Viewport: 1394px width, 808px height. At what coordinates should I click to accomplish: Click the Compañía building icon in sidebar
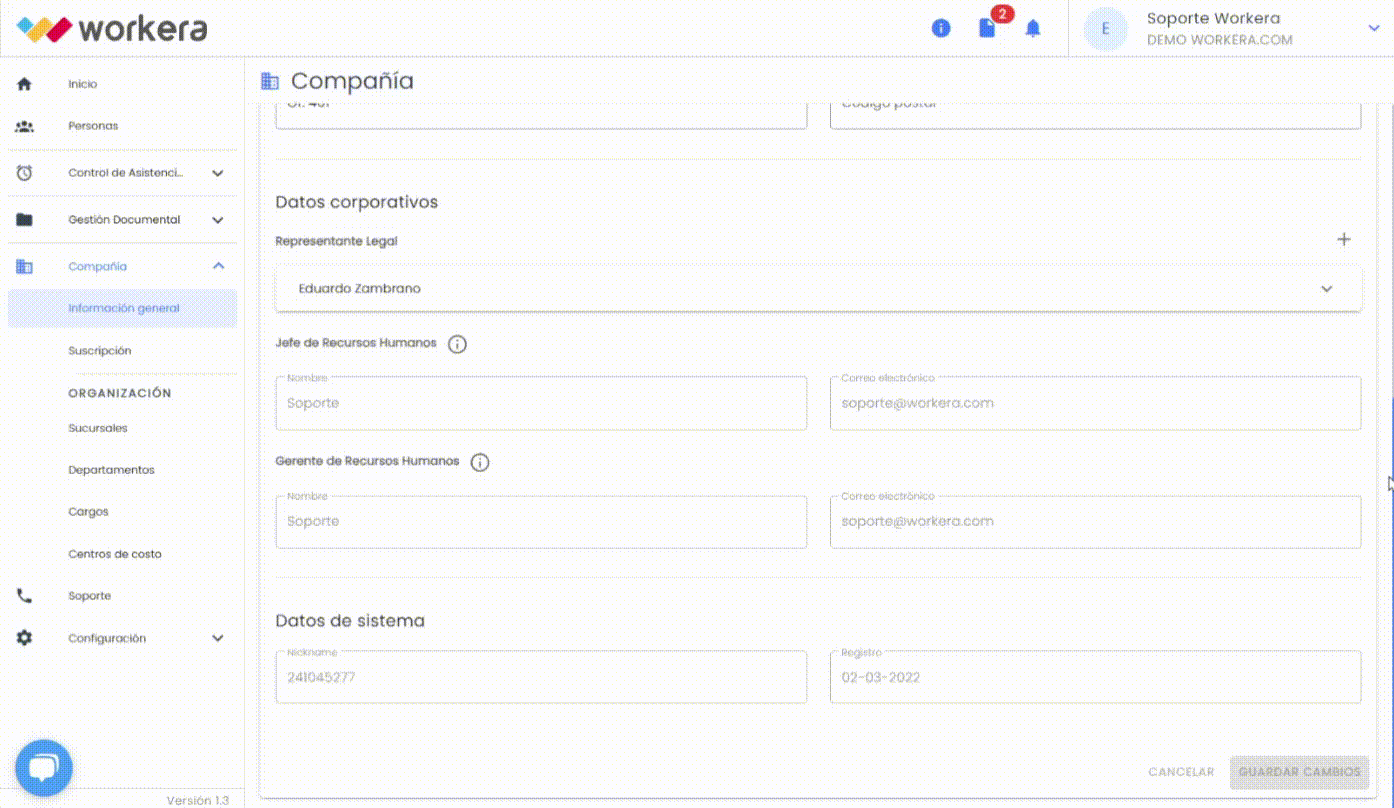(25, 267)
